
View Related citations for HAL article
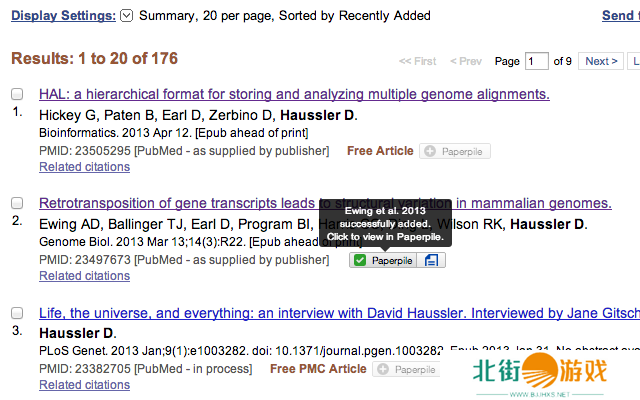click(x=84, y=167)
